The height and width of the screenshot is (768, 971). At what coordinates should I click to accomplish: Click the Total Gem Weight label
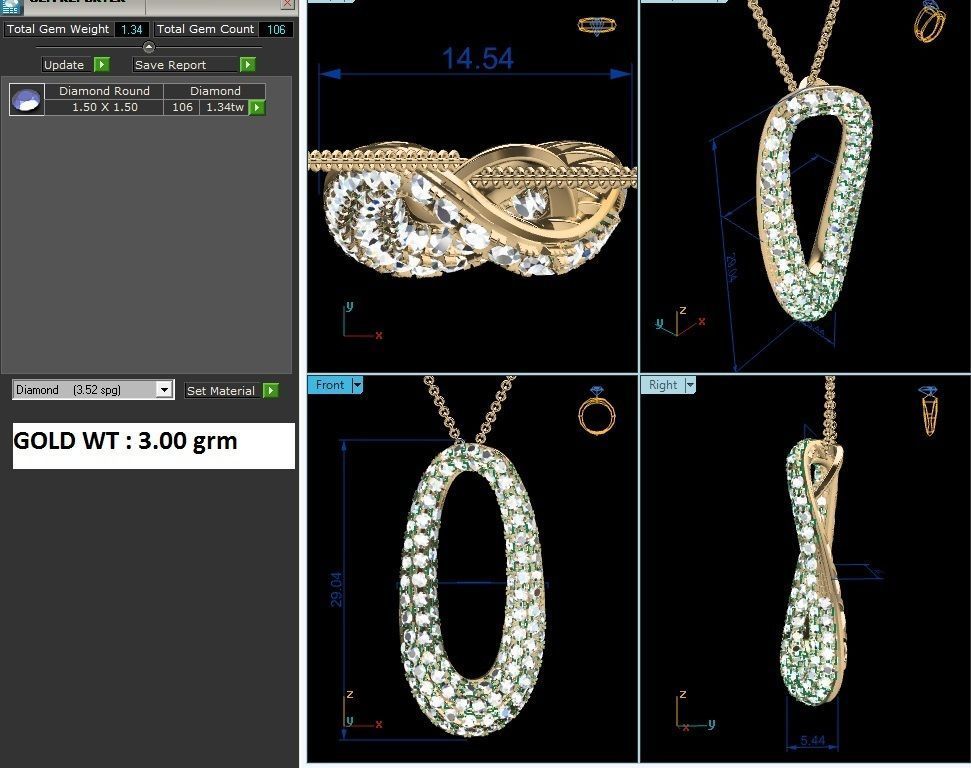58,29
